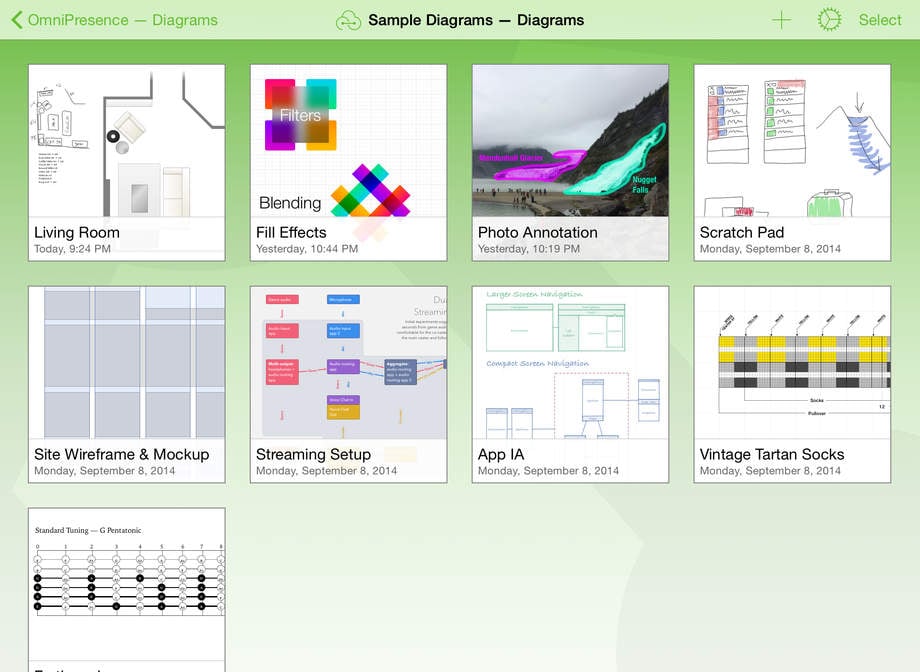Open the Fill Effects diagram preview
The image size is (920, 672).
pos(349,141)
